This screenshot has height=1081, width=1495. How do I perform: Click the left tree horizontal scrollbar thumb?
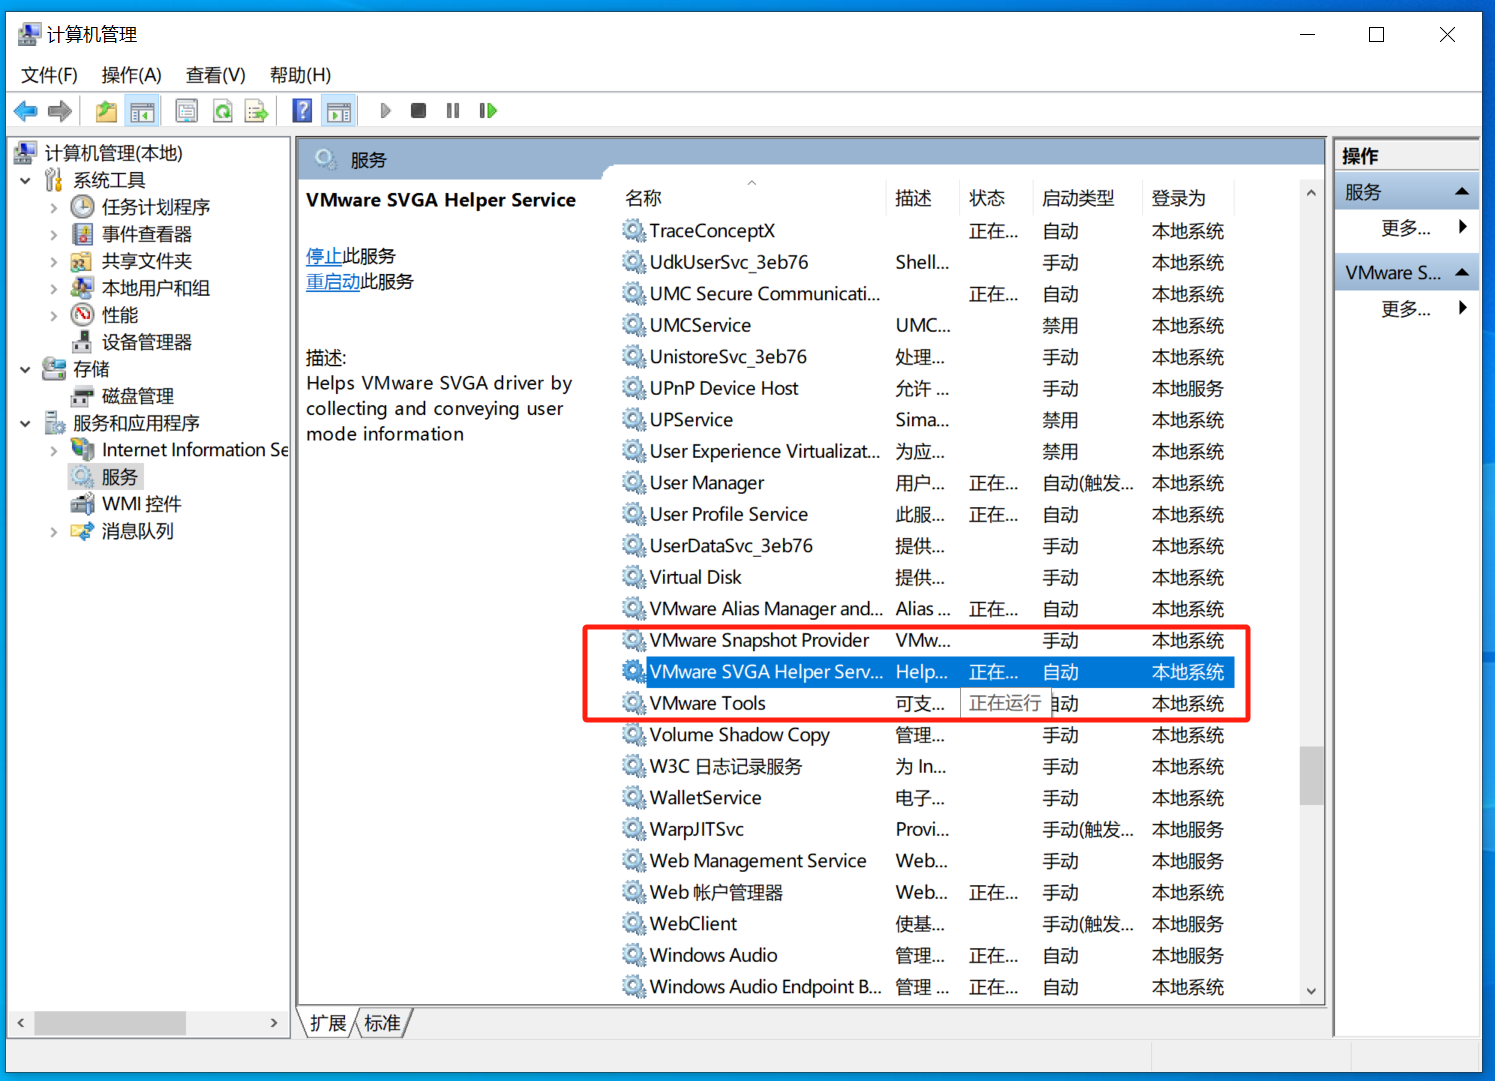click(x=110, y=1023)
